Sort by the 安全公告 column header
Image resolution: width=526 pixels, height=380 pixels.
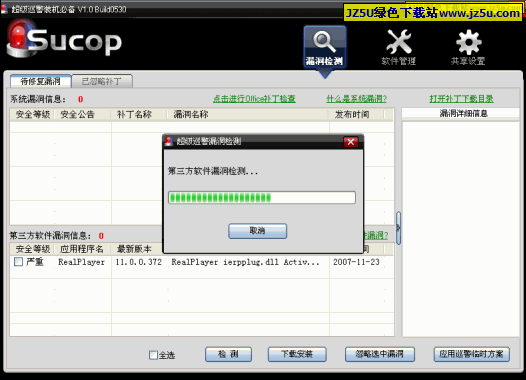point(83,115)
